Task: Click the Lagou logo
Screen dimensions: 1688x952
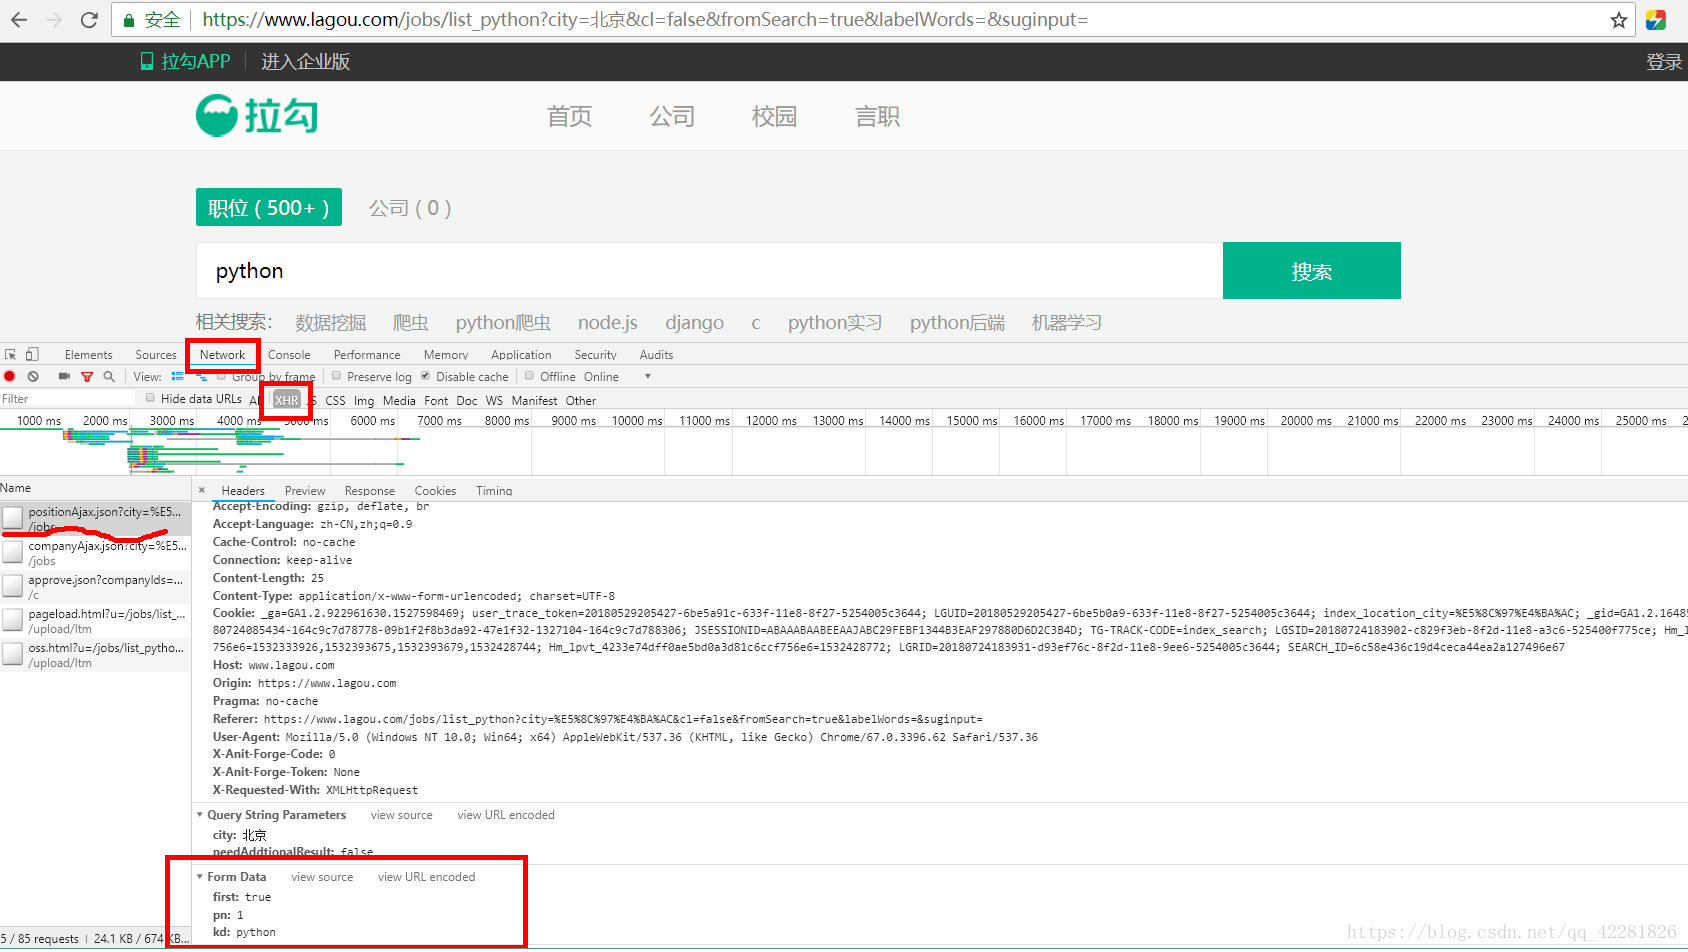Action: click(257, 116)
